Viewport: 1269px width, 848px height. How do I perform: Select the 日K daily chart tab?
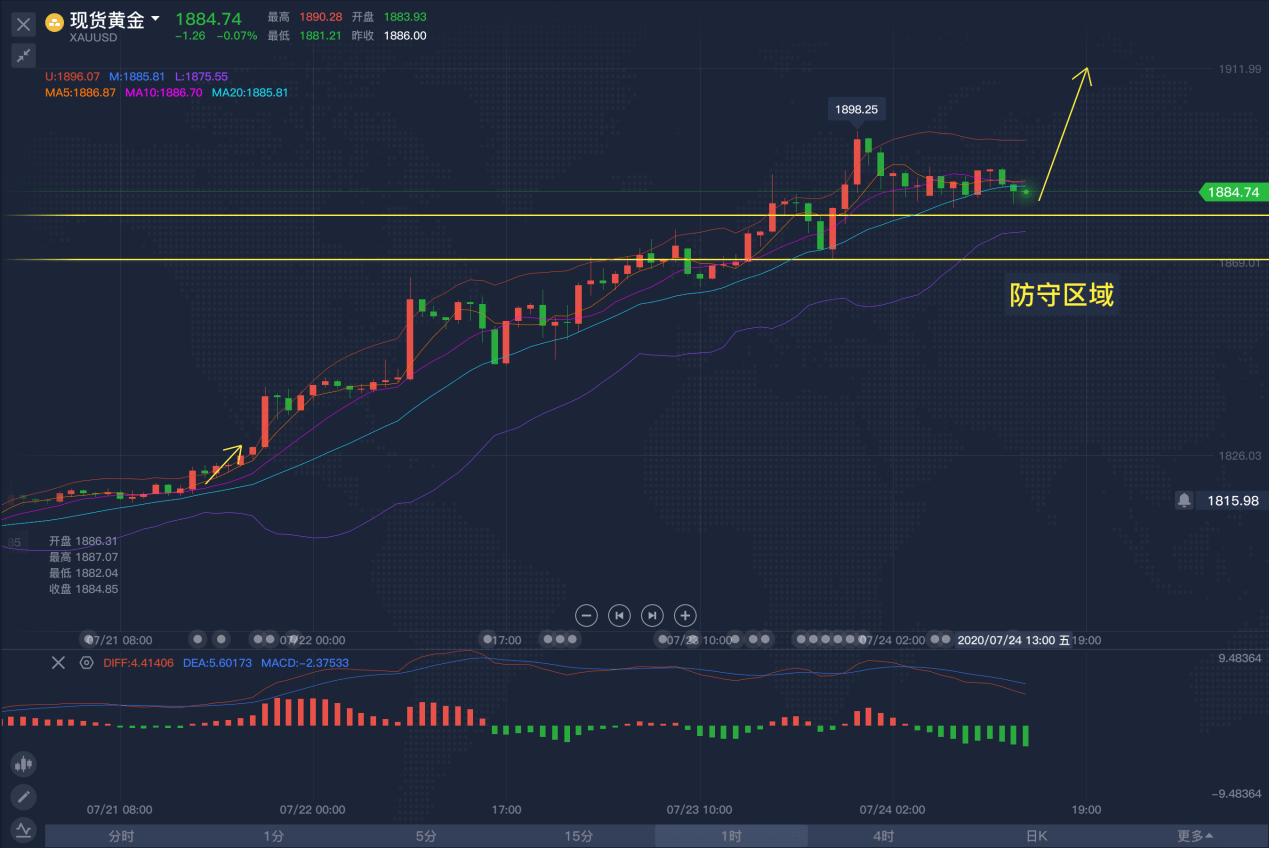point(1036,836)
